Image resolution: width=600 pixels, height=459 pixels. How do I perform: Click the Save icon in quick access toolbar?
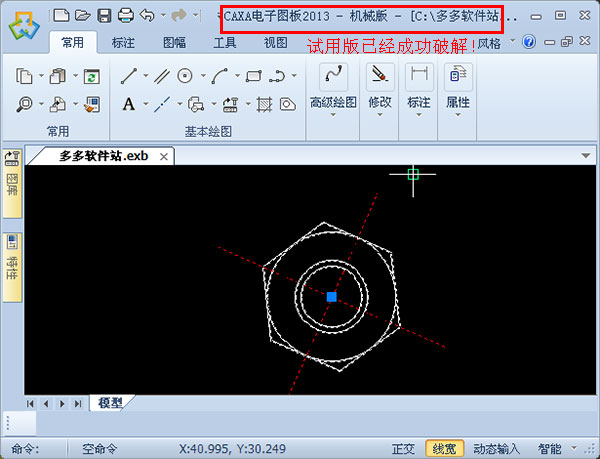point(104,15)
